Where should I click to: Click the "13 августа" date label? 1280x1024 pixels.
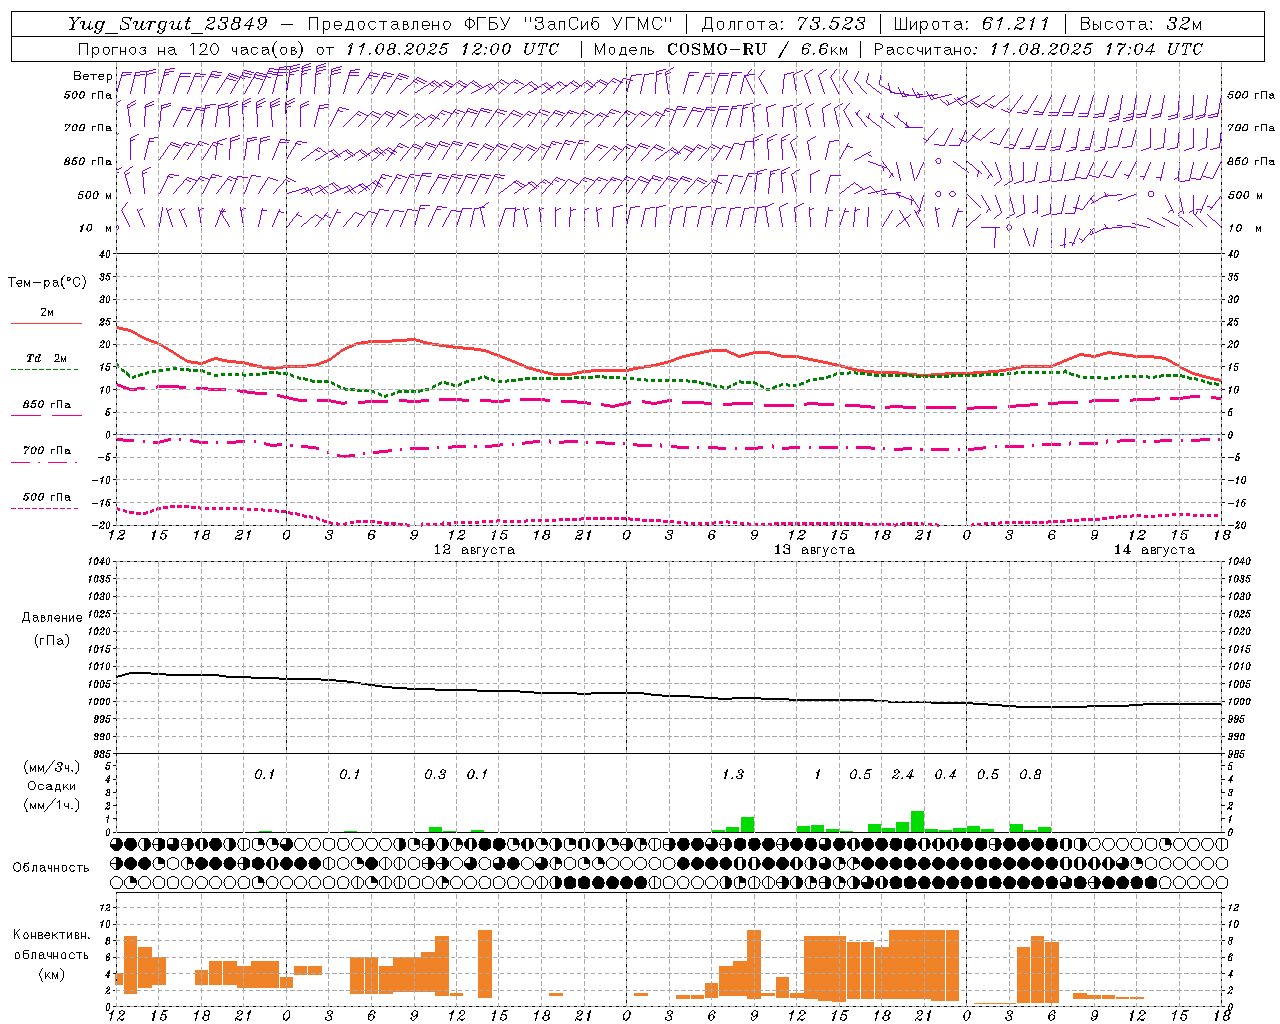[x=814, y=550]
